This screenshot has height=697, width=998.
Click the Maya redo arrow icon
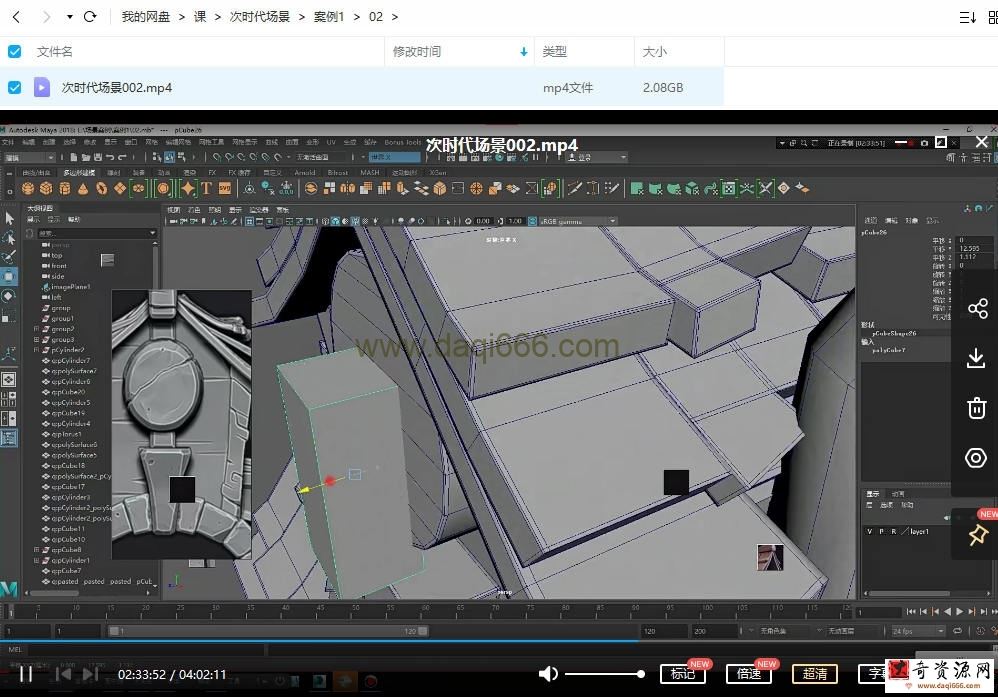tap(122, 157)
